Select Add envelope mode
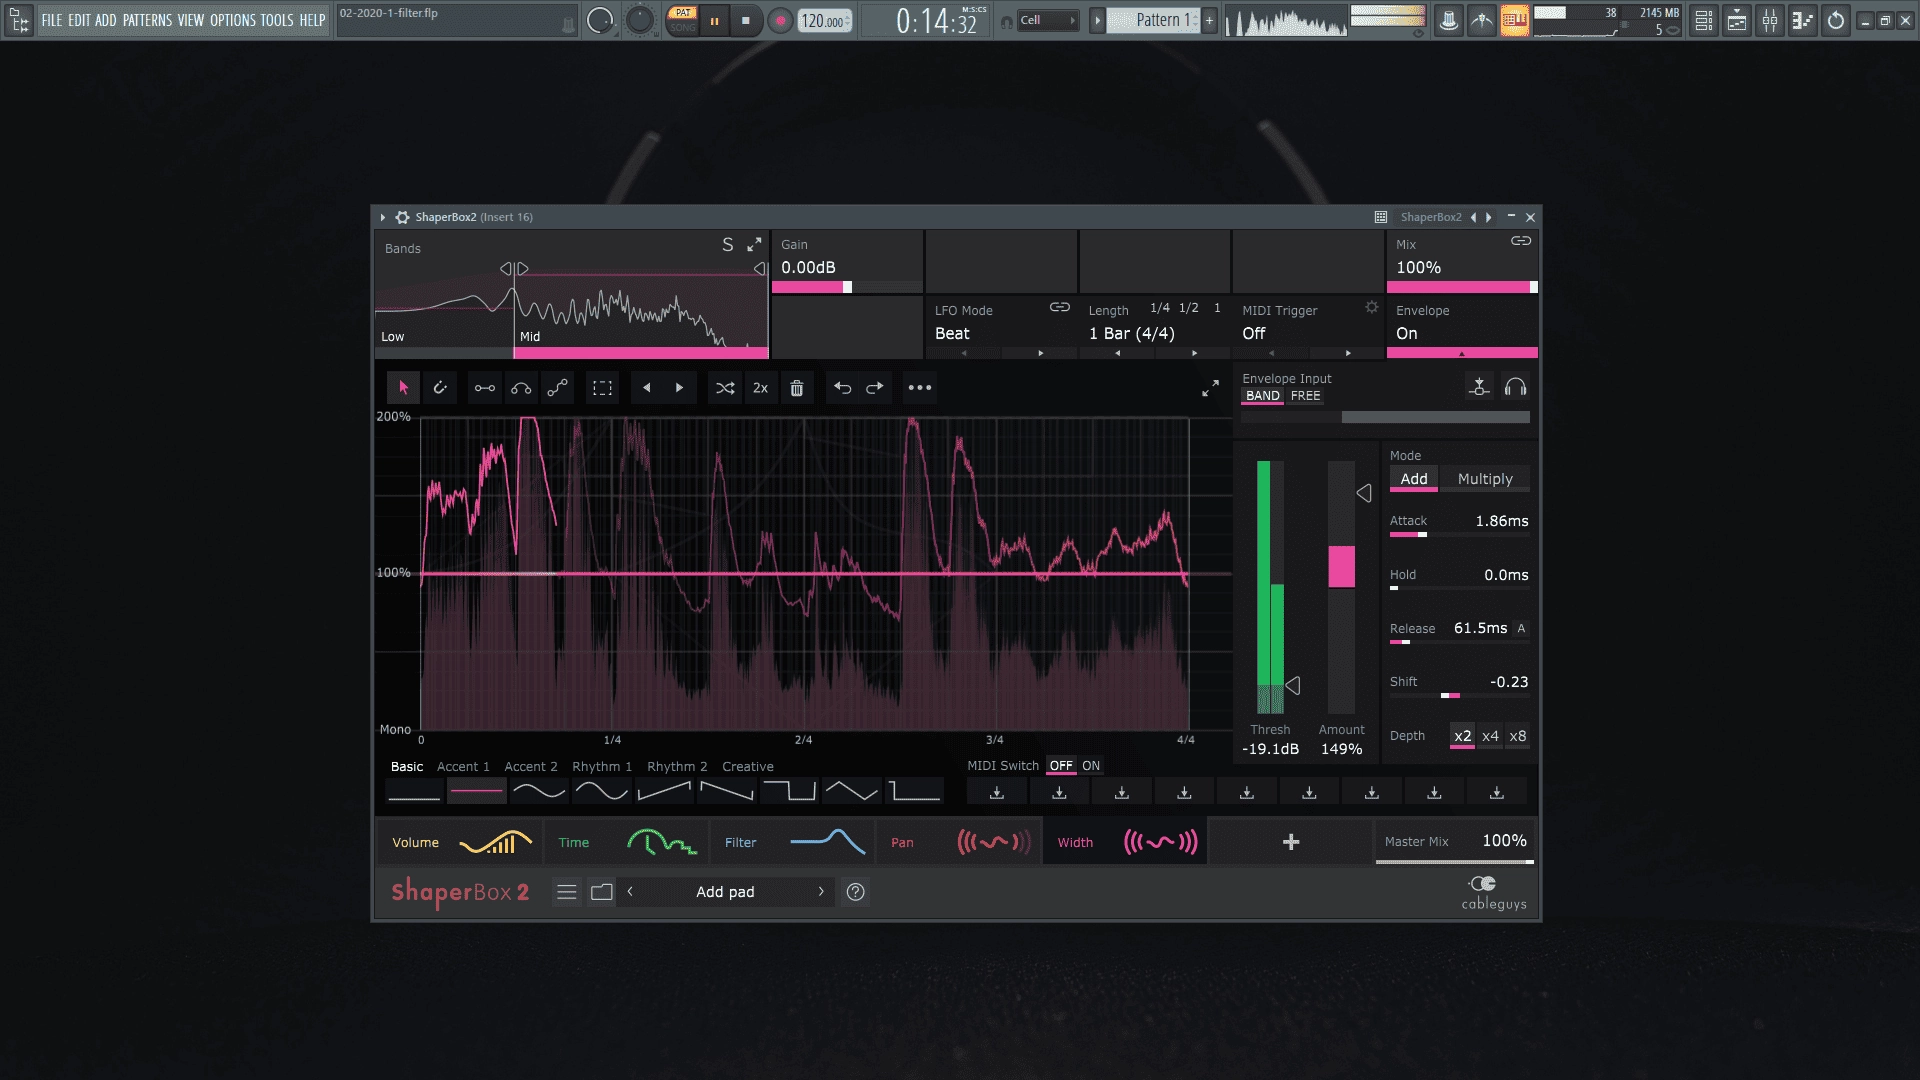1920x1080 pixels. click(x=1414, y=479)
